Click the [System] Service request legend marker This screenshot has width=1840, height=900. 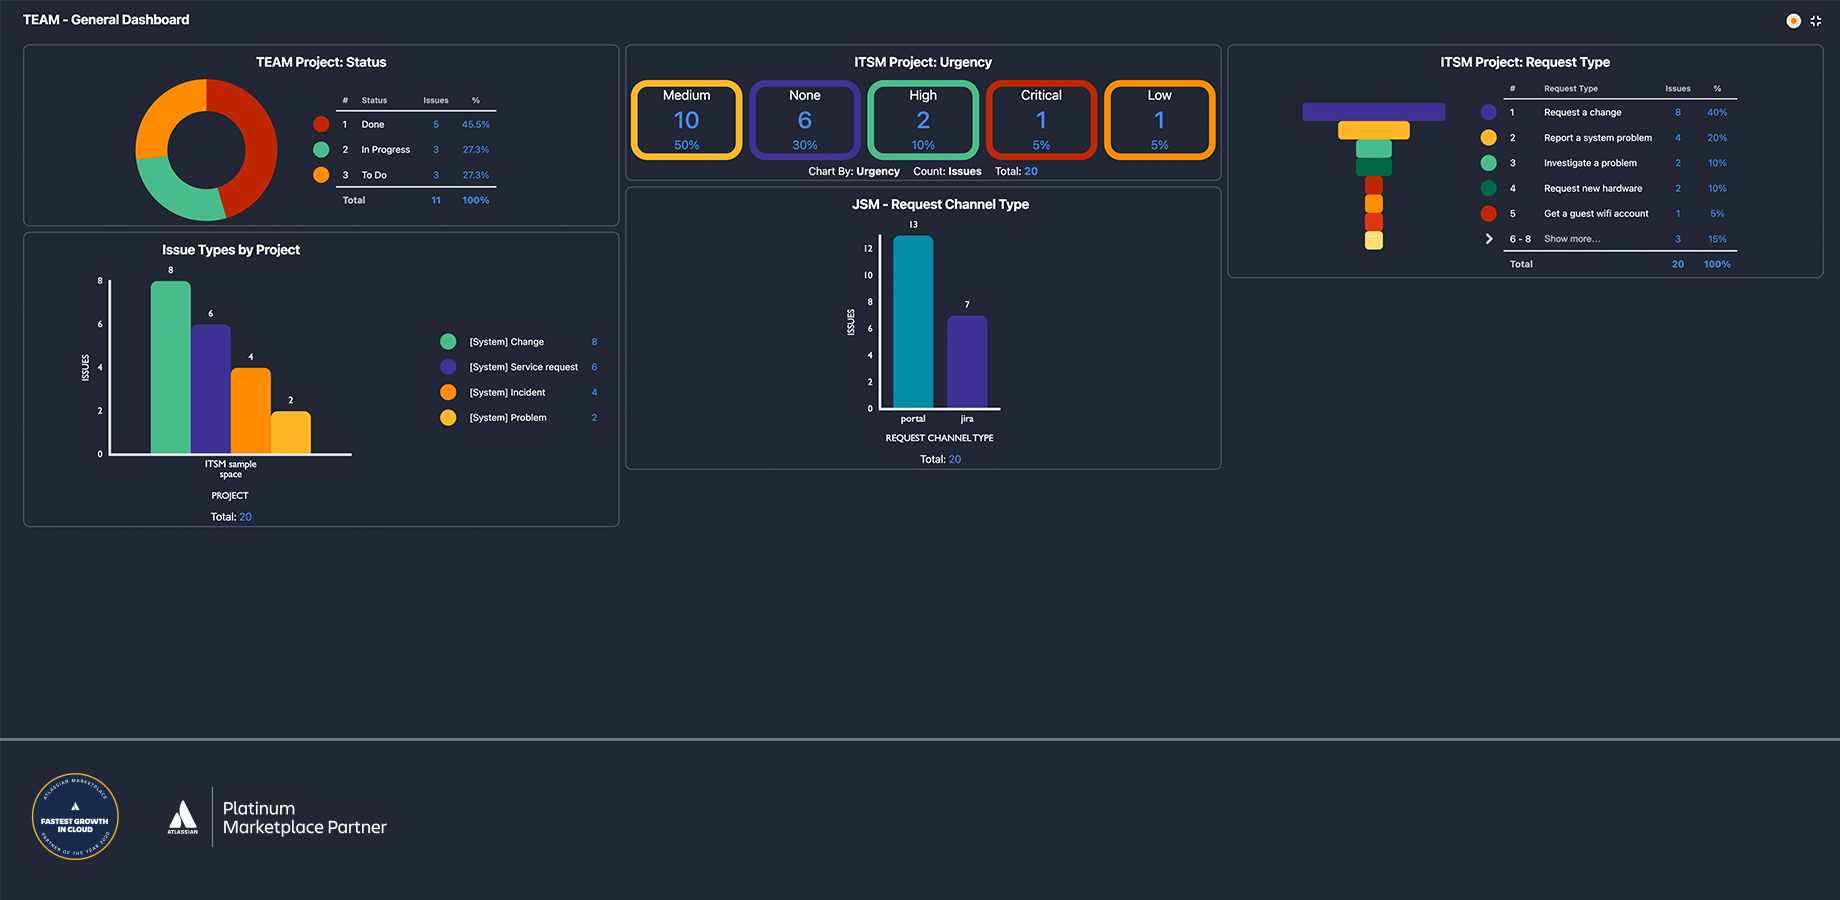[448, 367]
